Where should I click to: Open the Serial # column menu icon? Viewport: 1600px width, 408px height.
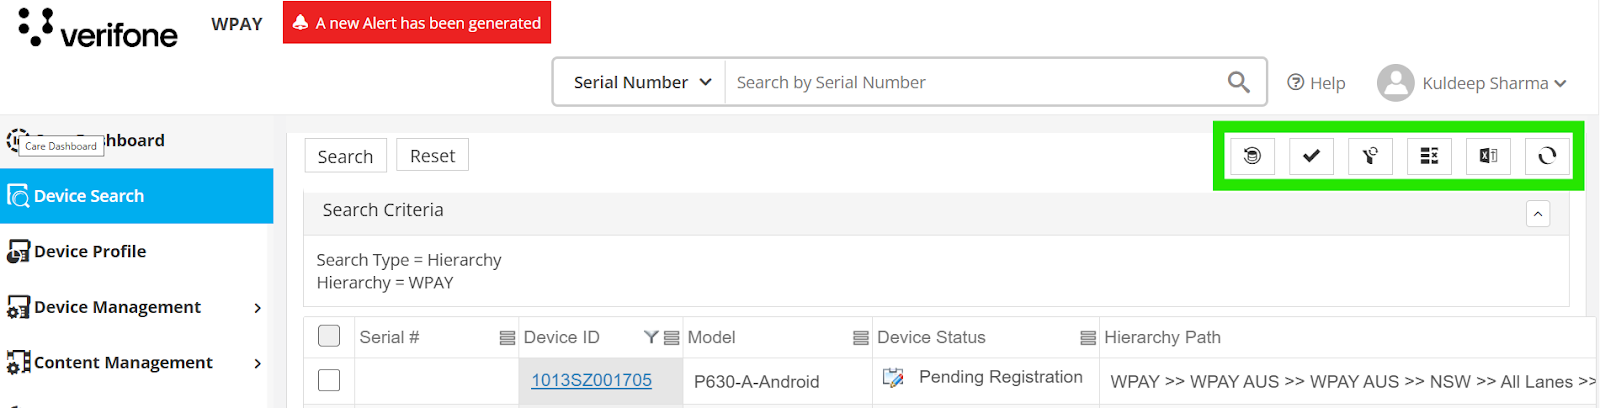[507, 338]
